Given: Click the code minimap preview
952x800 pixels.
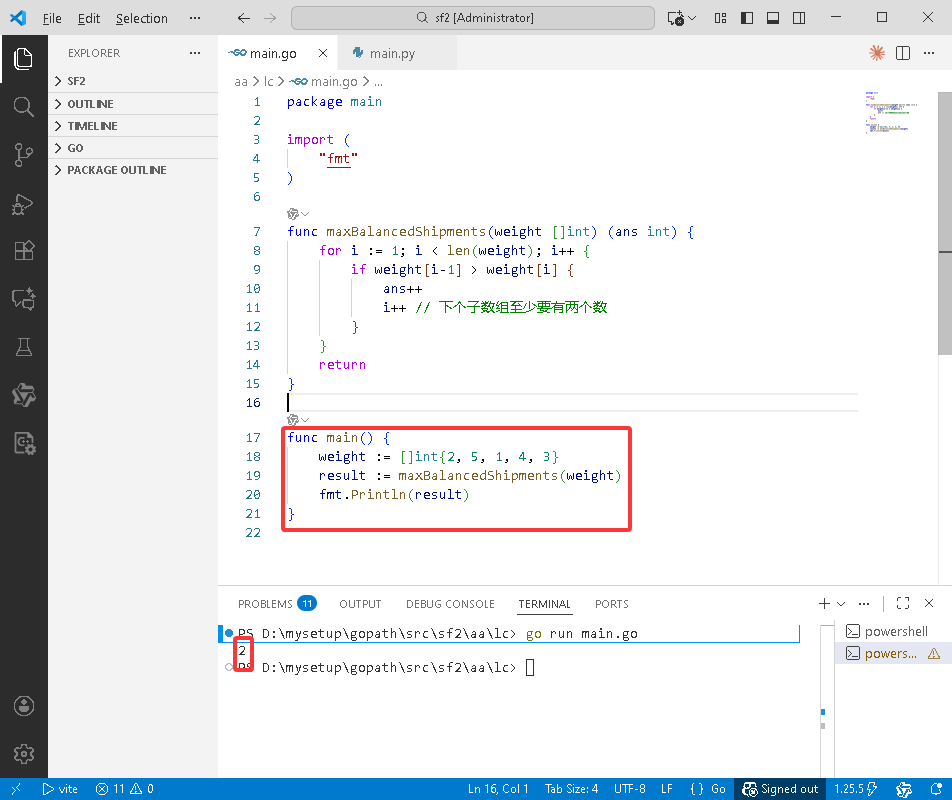Looking at the screenshot, I should click(x=891, y=112).
